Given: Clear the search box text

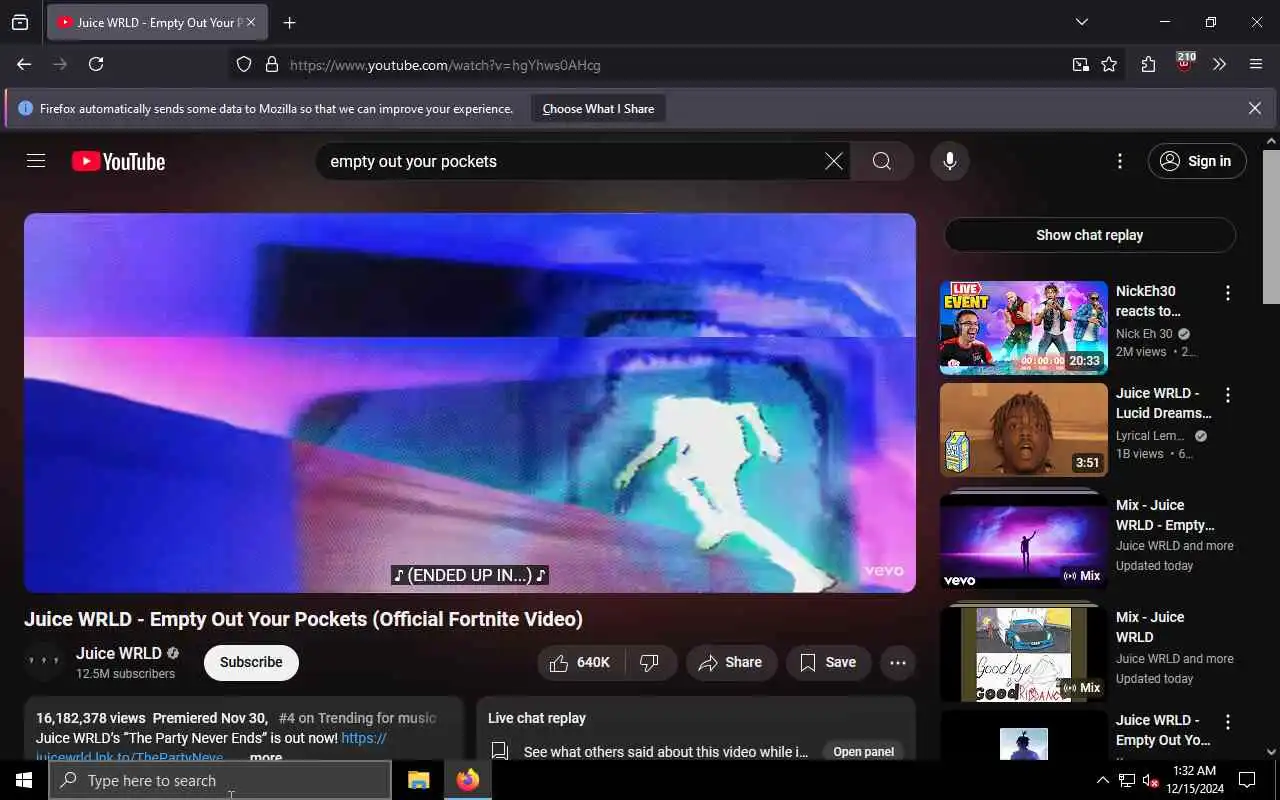Looking at the screenshot, I should 833,161.
